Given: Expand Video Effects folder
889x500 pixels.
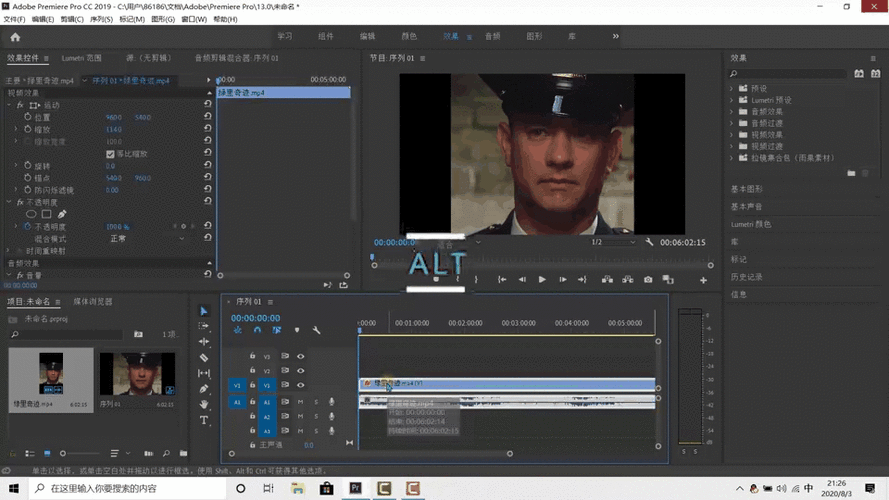Looking at the screenshot, I should 731,135.
